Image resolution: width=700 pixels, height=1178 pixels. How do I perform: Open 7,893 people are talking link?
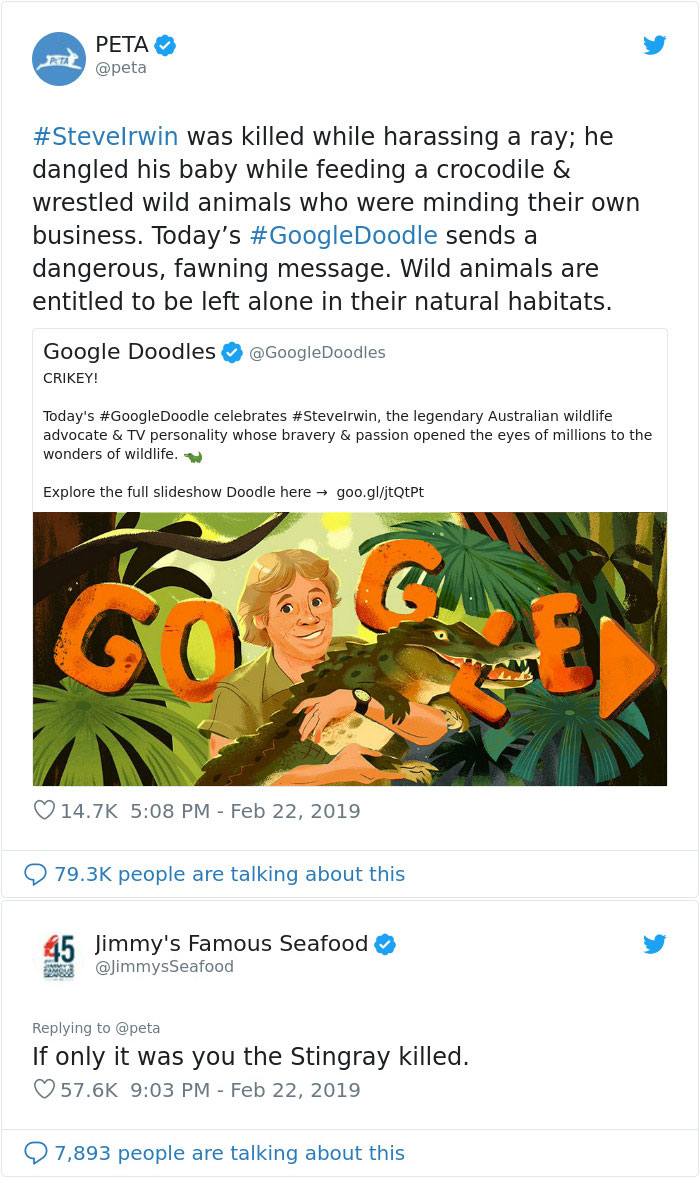pyautogui.click(x=229, y=1153)
